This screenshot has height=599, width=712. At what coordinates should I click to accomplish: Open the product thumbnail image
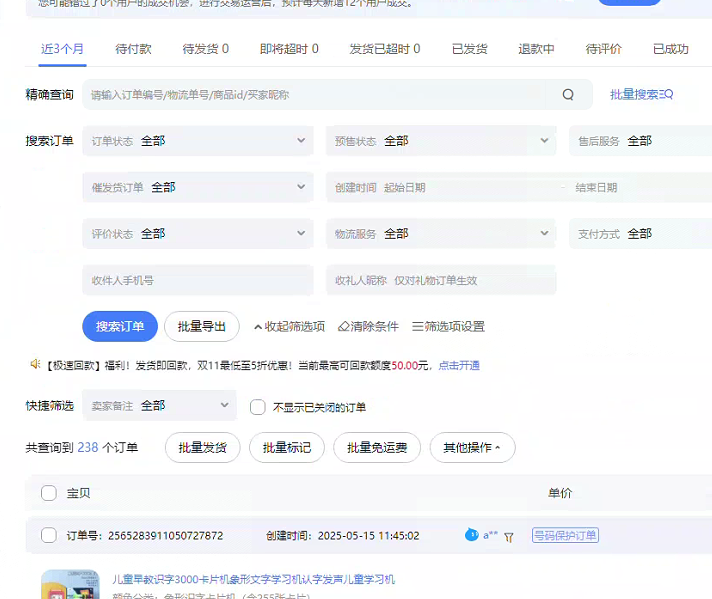tap(70, 585)
